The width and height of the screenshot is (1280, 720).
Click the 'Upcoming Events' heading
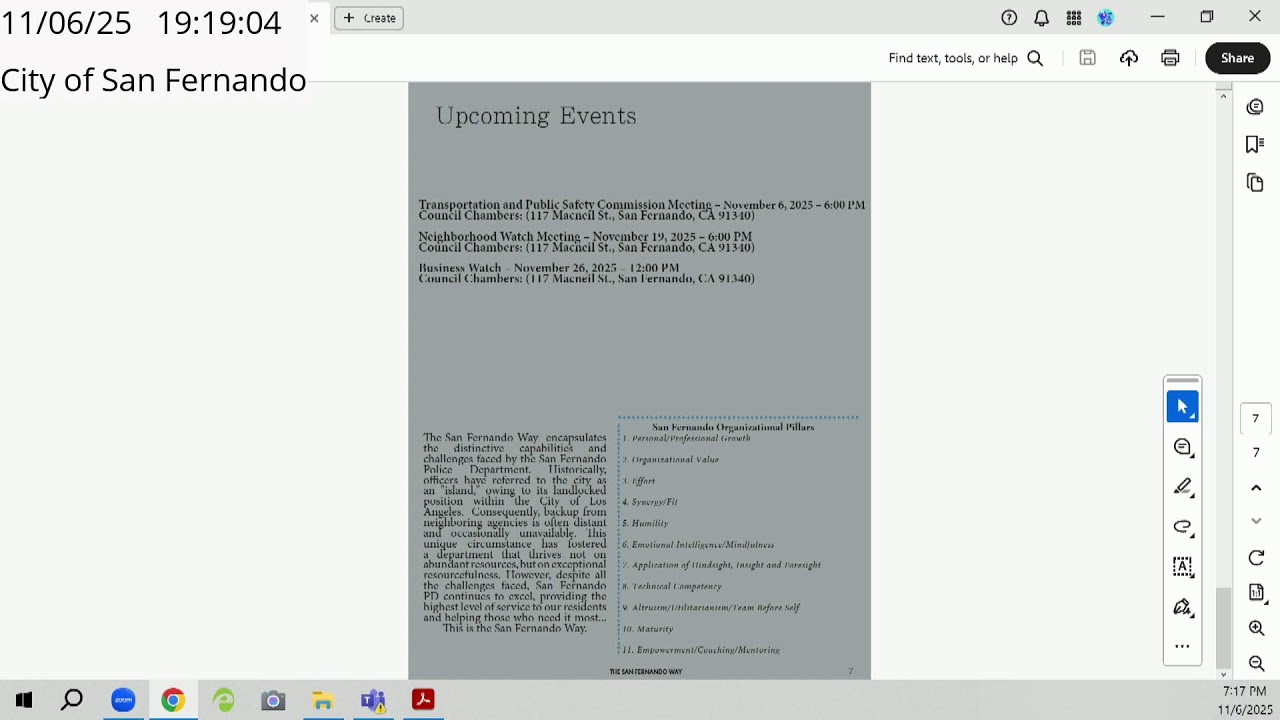click(536, 116)
